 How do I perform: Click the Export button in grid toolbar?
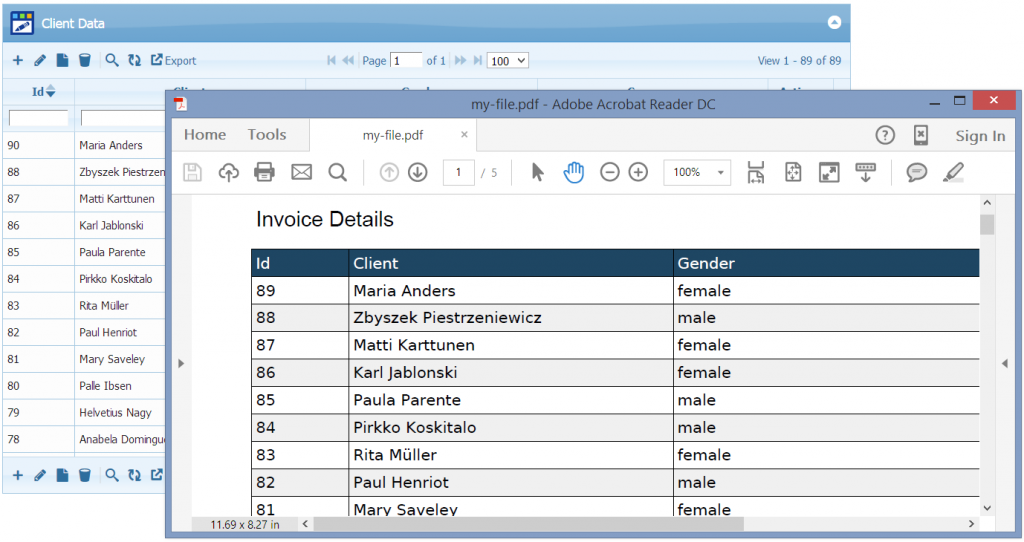(x=173, y=61)
